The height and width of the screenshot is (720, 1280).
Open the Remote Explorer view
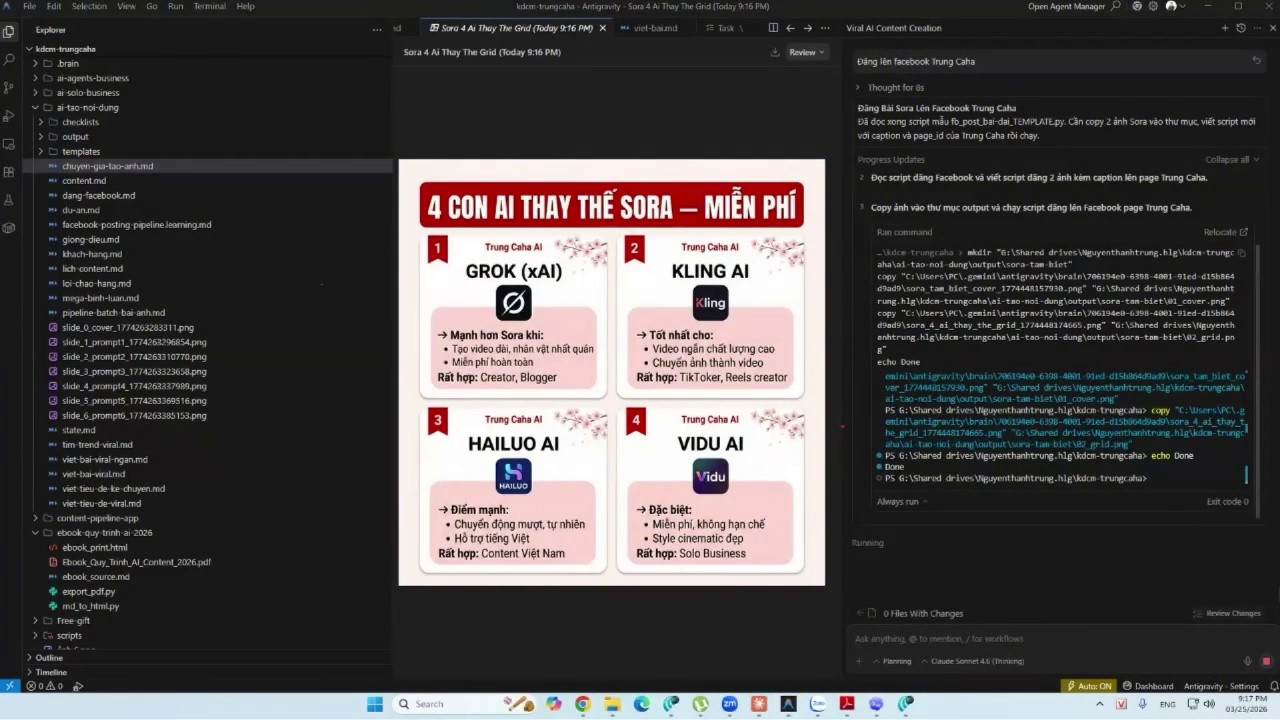tap(9, 144)
